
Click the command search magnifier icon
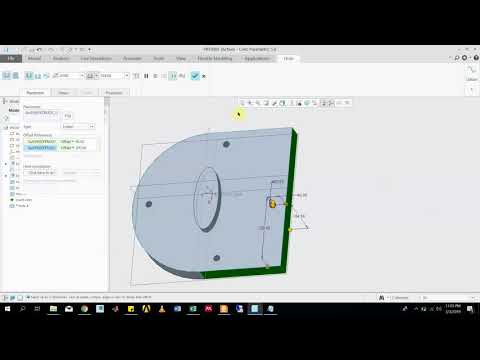click(457, 58)
